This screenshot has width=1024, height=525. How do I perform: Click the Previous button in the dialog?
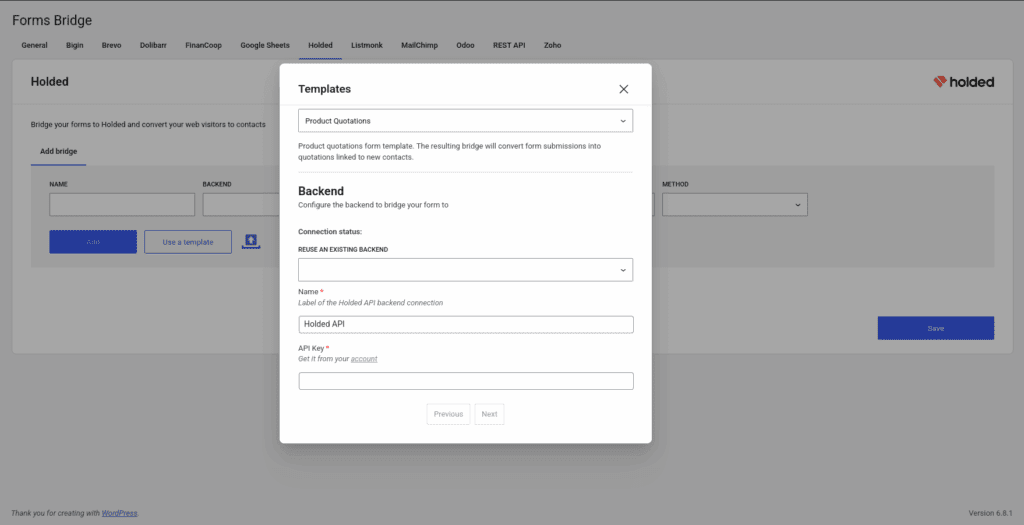tap(448, 414)
